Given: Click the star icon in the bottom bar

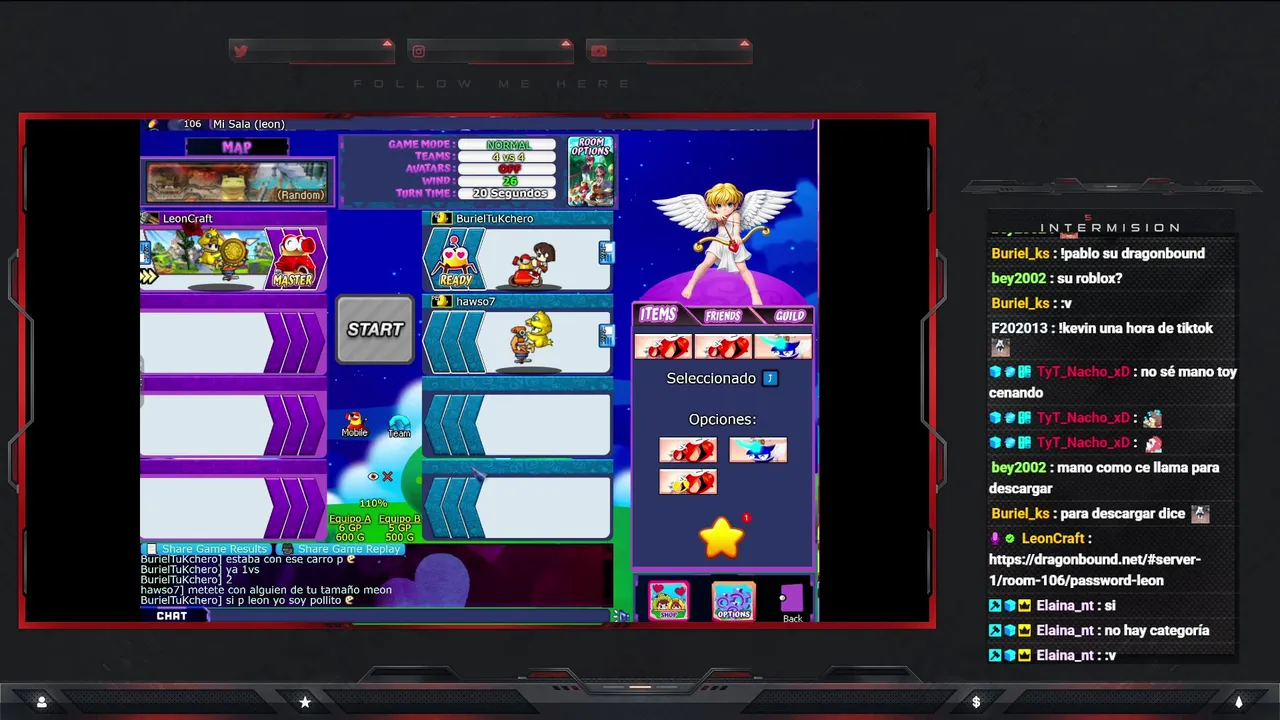Looking at the screenshot, I should [305, 702].
